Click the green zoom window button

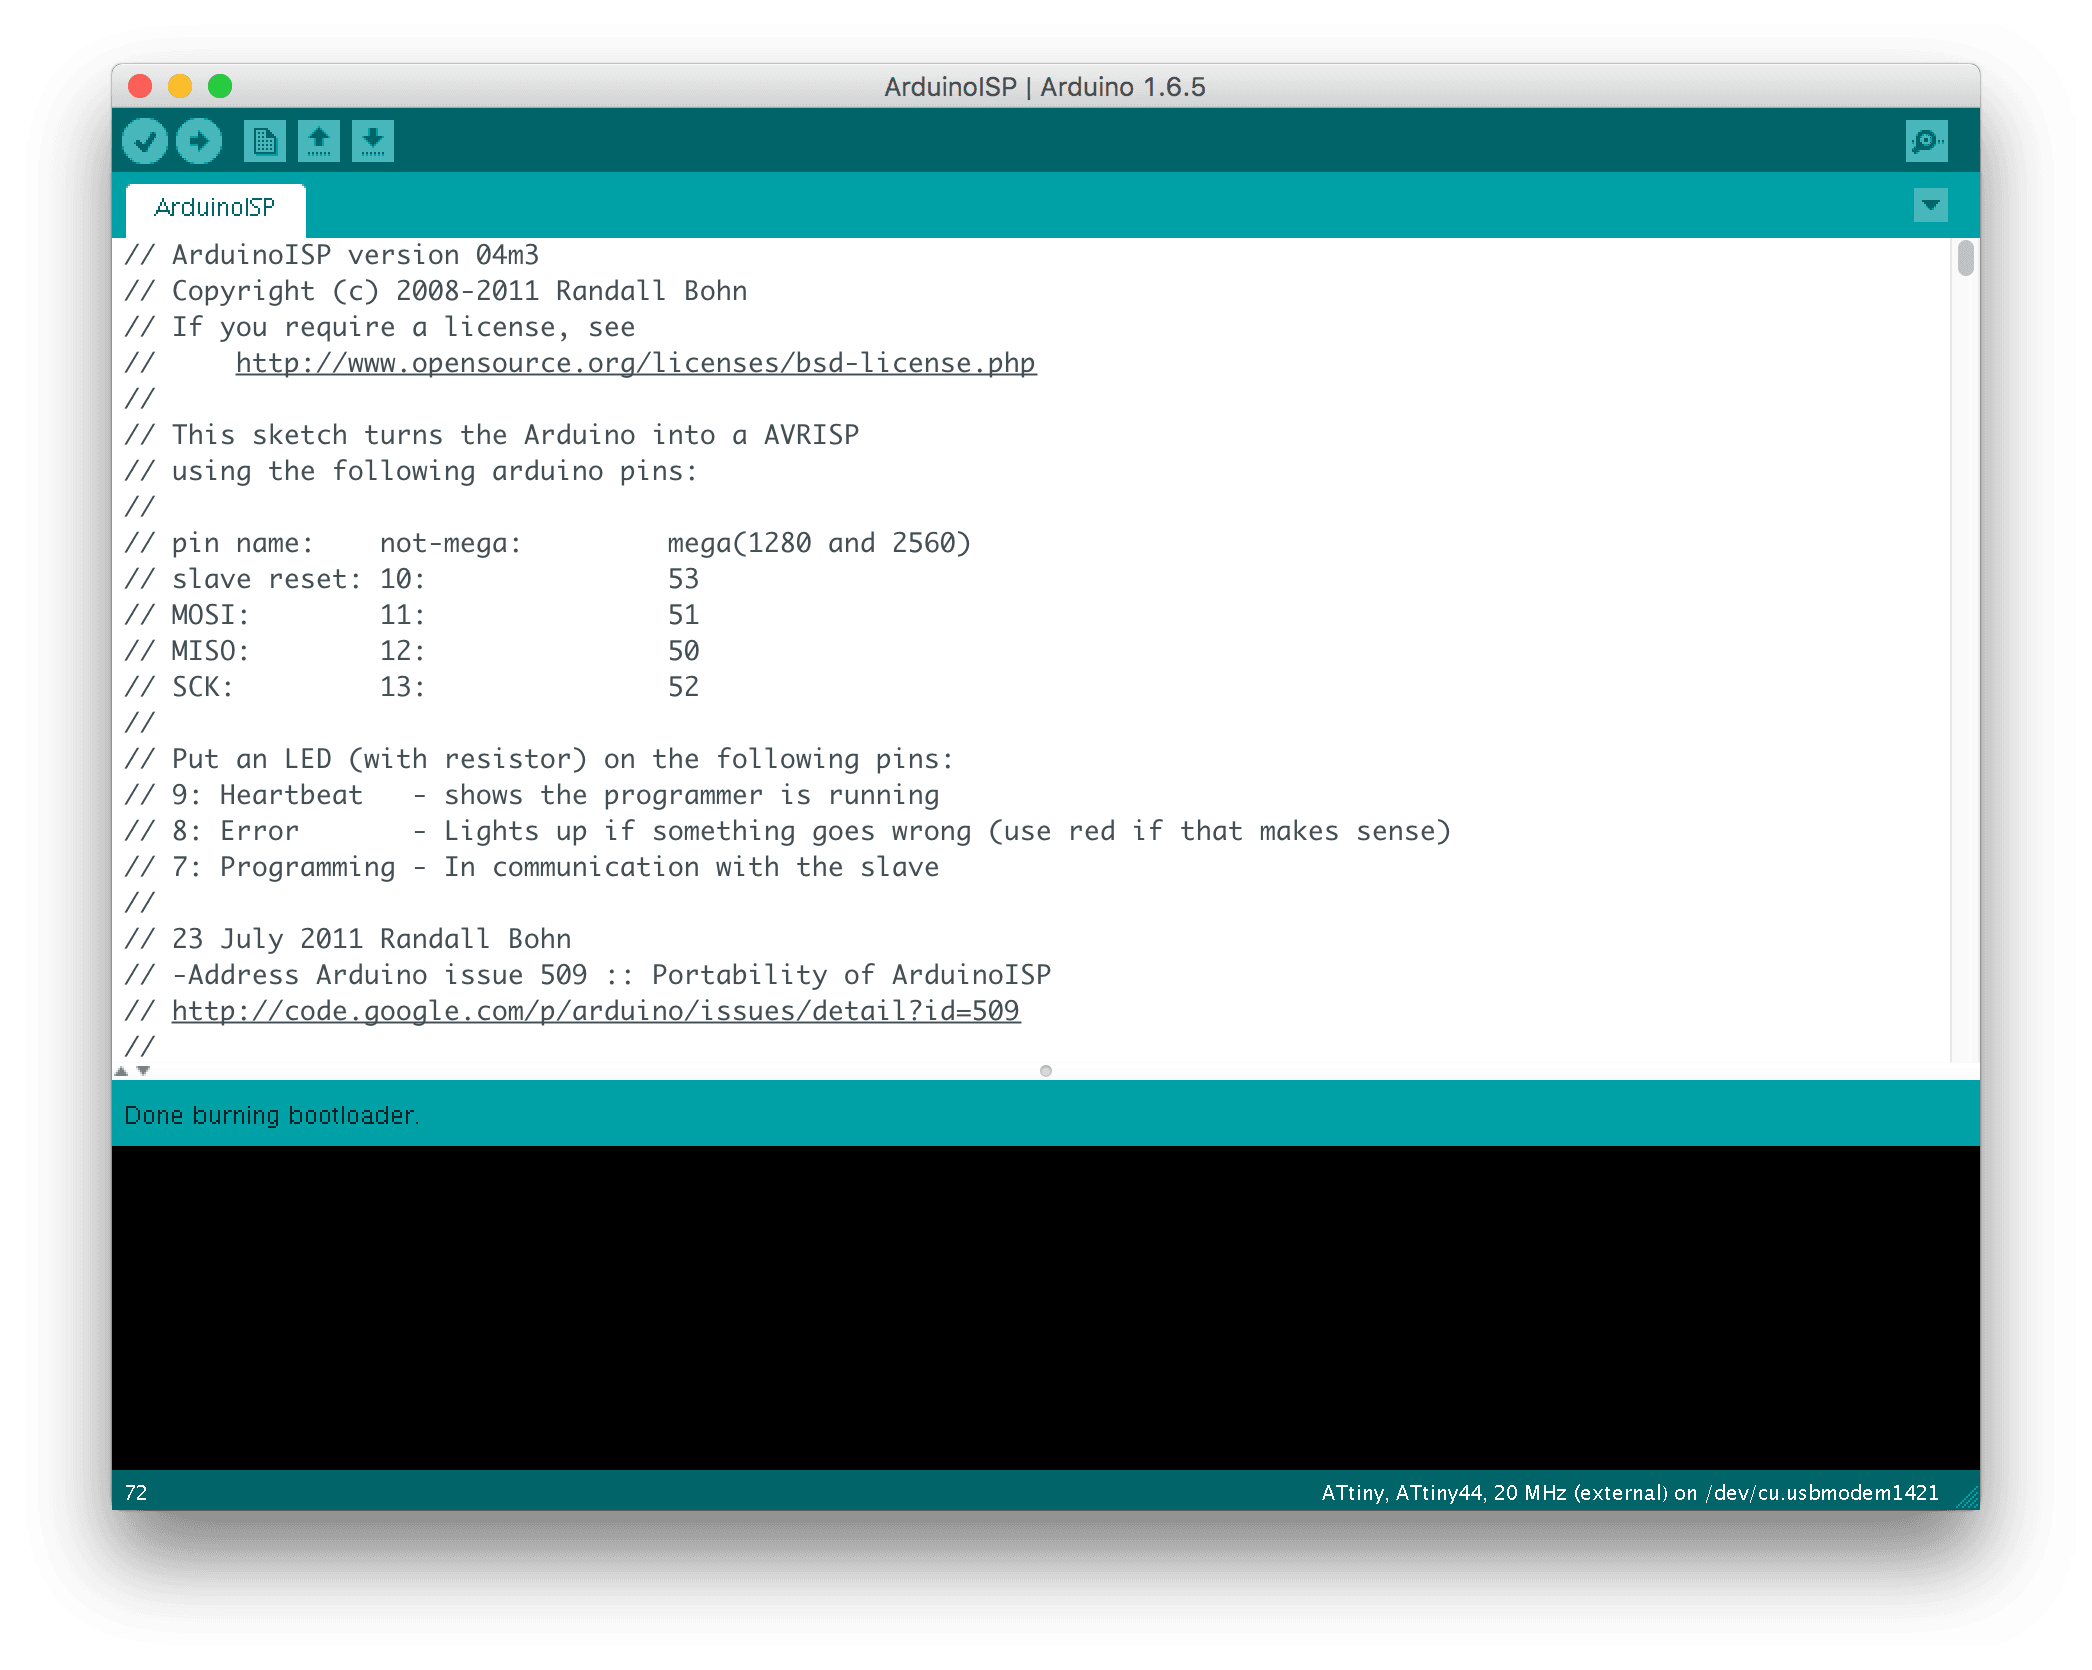[220, 86]
